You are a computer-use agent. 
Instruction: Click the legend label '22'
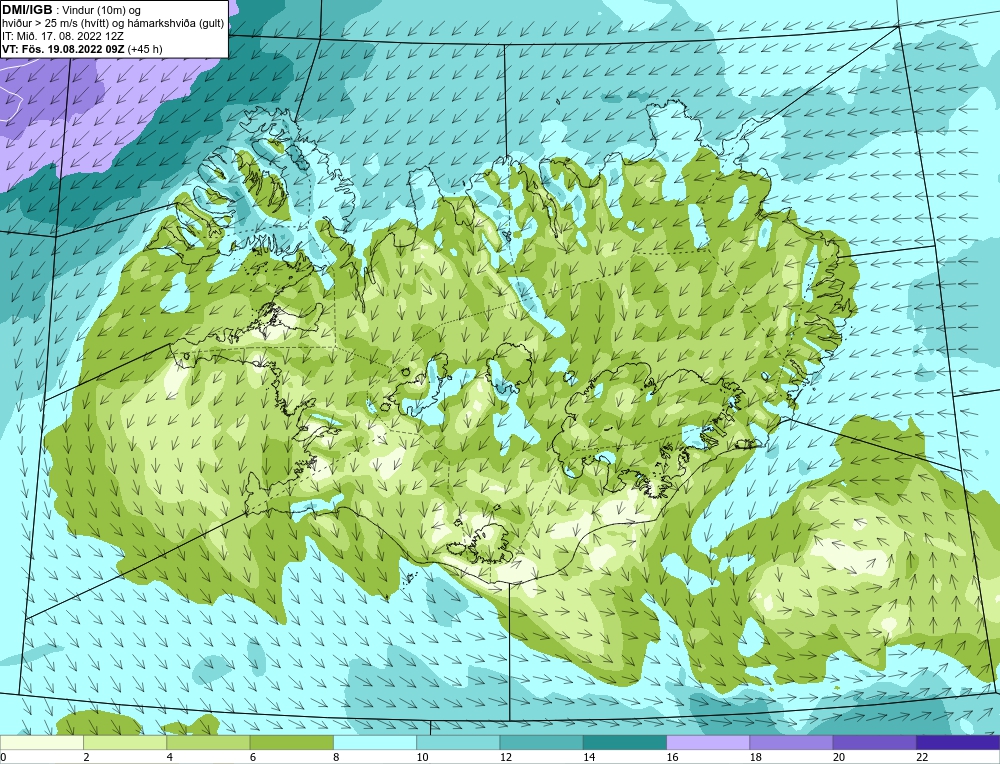coord(922,757)
